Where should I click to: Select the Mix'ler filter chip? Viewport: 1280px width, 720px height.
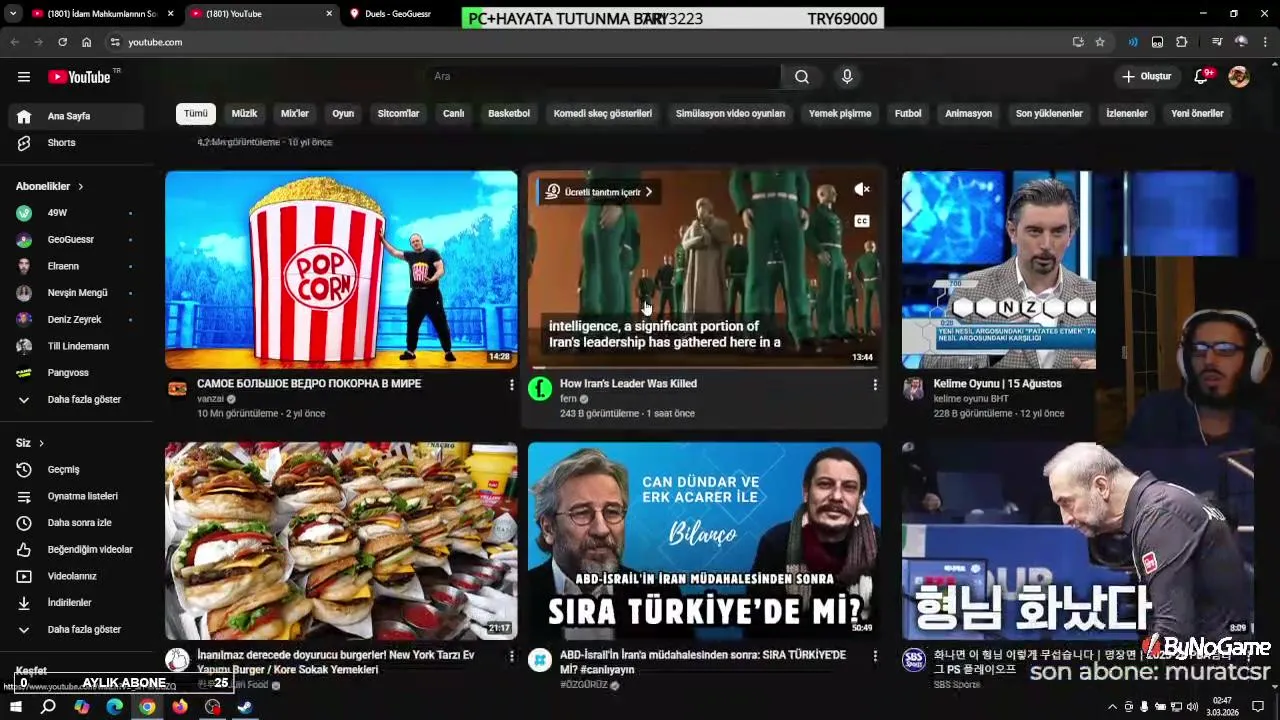click(295, 114)
